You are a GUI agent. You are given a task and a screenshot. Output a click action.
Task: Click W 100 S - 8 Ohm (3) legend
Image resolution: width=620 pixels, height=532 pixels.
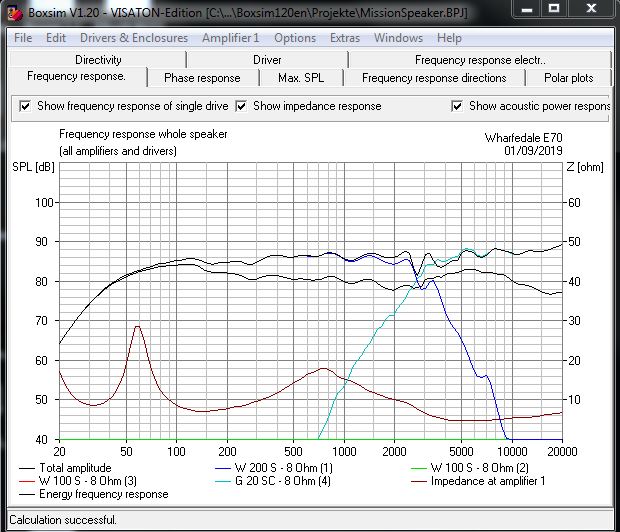[x=78, y=481]
